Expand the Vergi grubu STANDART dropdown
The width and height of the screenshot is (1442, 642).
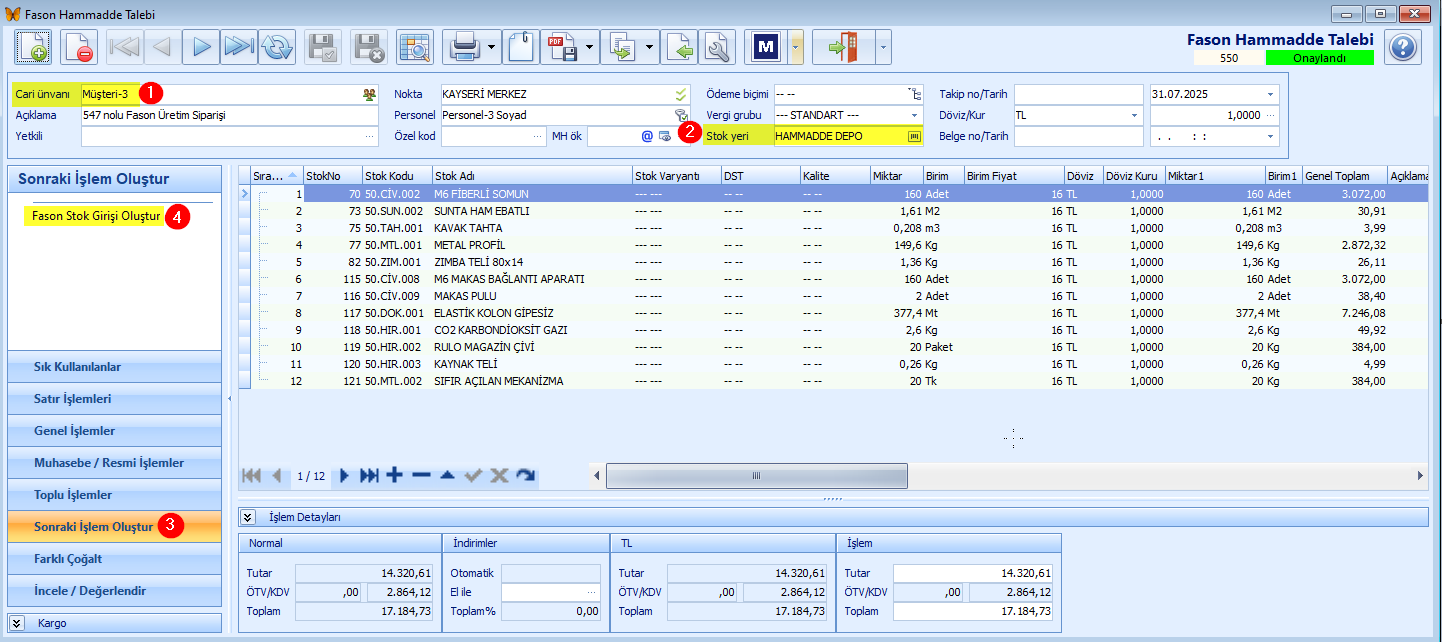coord(914,115)
